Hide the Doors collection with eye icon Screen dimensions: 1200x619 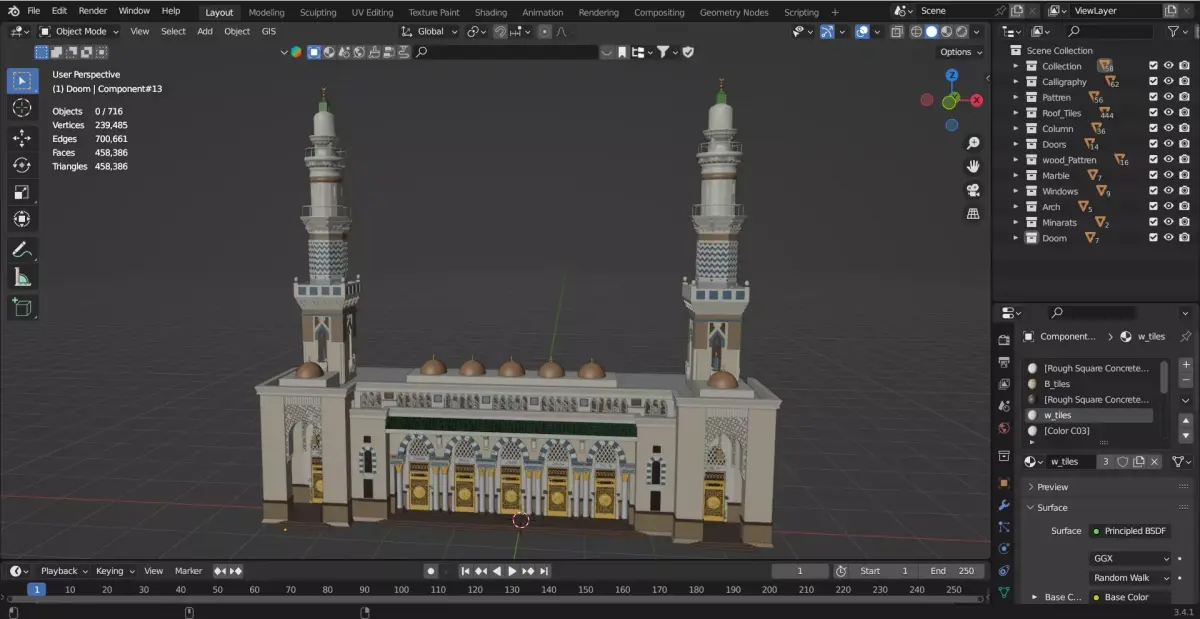tap(1168, 144)
